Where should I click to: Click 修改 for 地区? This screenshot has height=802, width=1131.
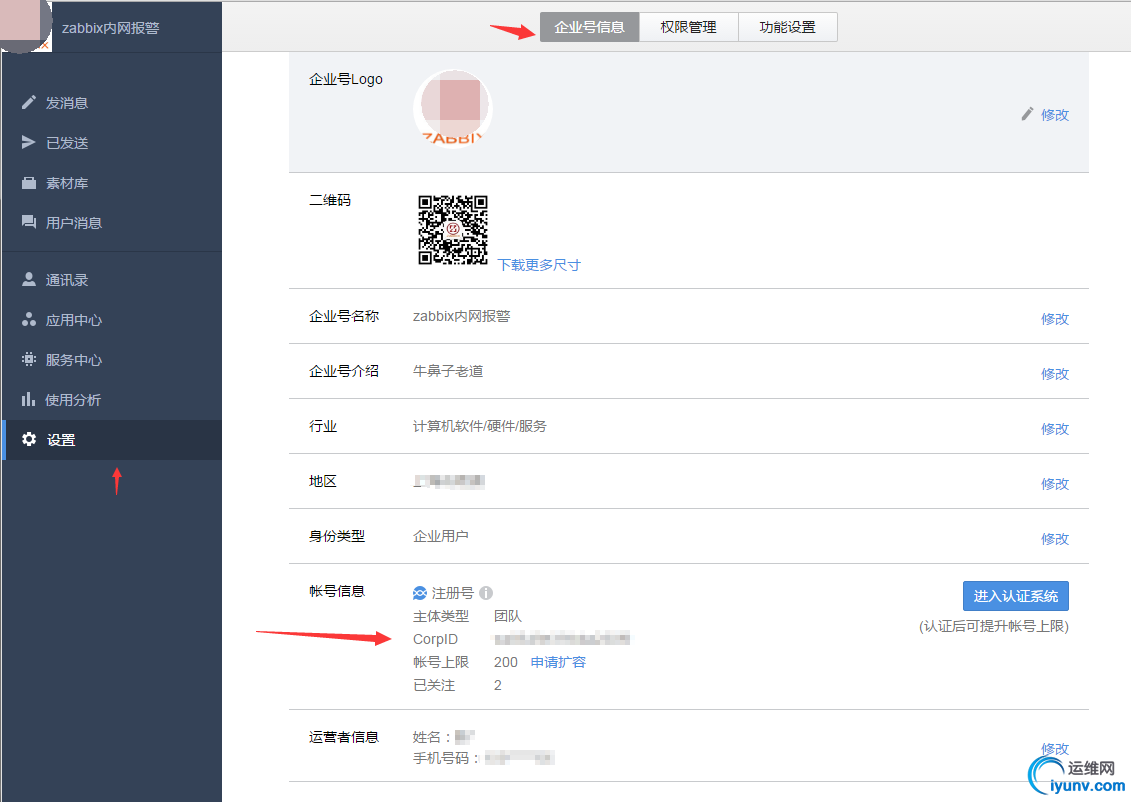pyautogui.click(x=1055, y=484)
